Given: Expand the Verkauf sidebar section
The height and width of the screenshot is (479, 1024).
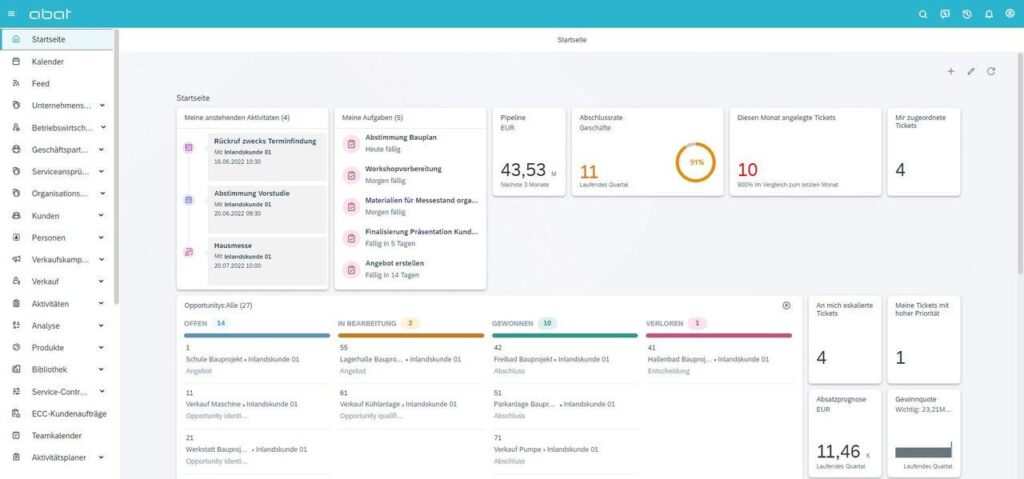Looking at the screenshot, I should 101,282.
